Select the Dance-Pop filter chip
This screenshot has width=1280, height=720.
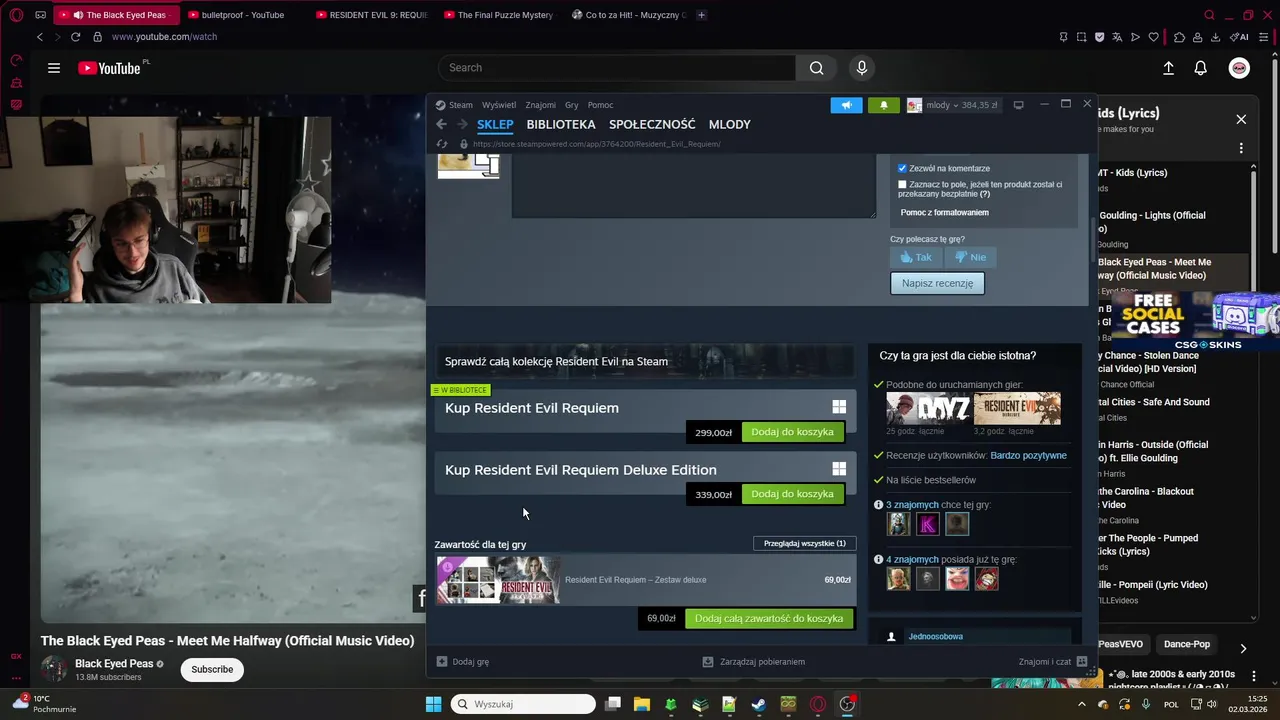1187,644
